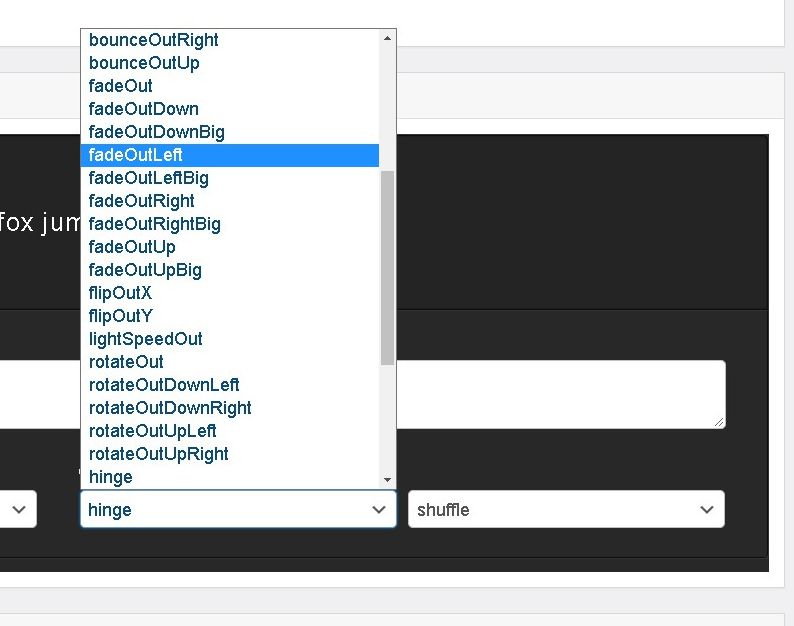
Task: Choose lightSpeedOut from the list
Action: [145, 339]
